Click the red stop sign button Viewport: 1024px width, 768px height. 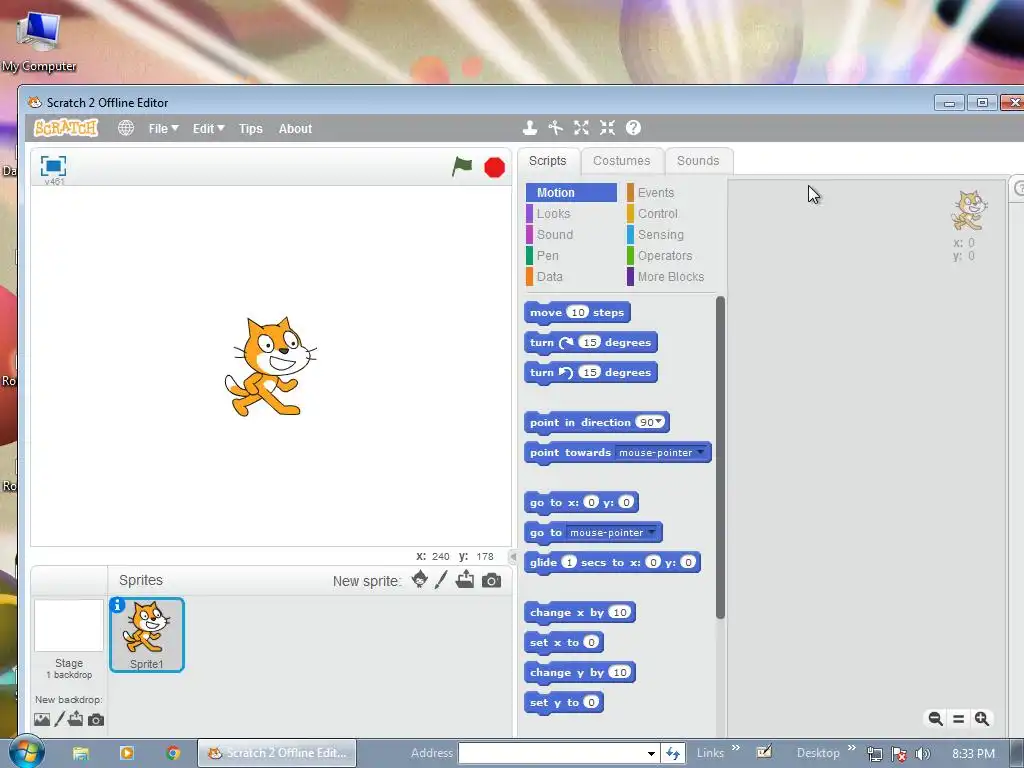[494, 167]
